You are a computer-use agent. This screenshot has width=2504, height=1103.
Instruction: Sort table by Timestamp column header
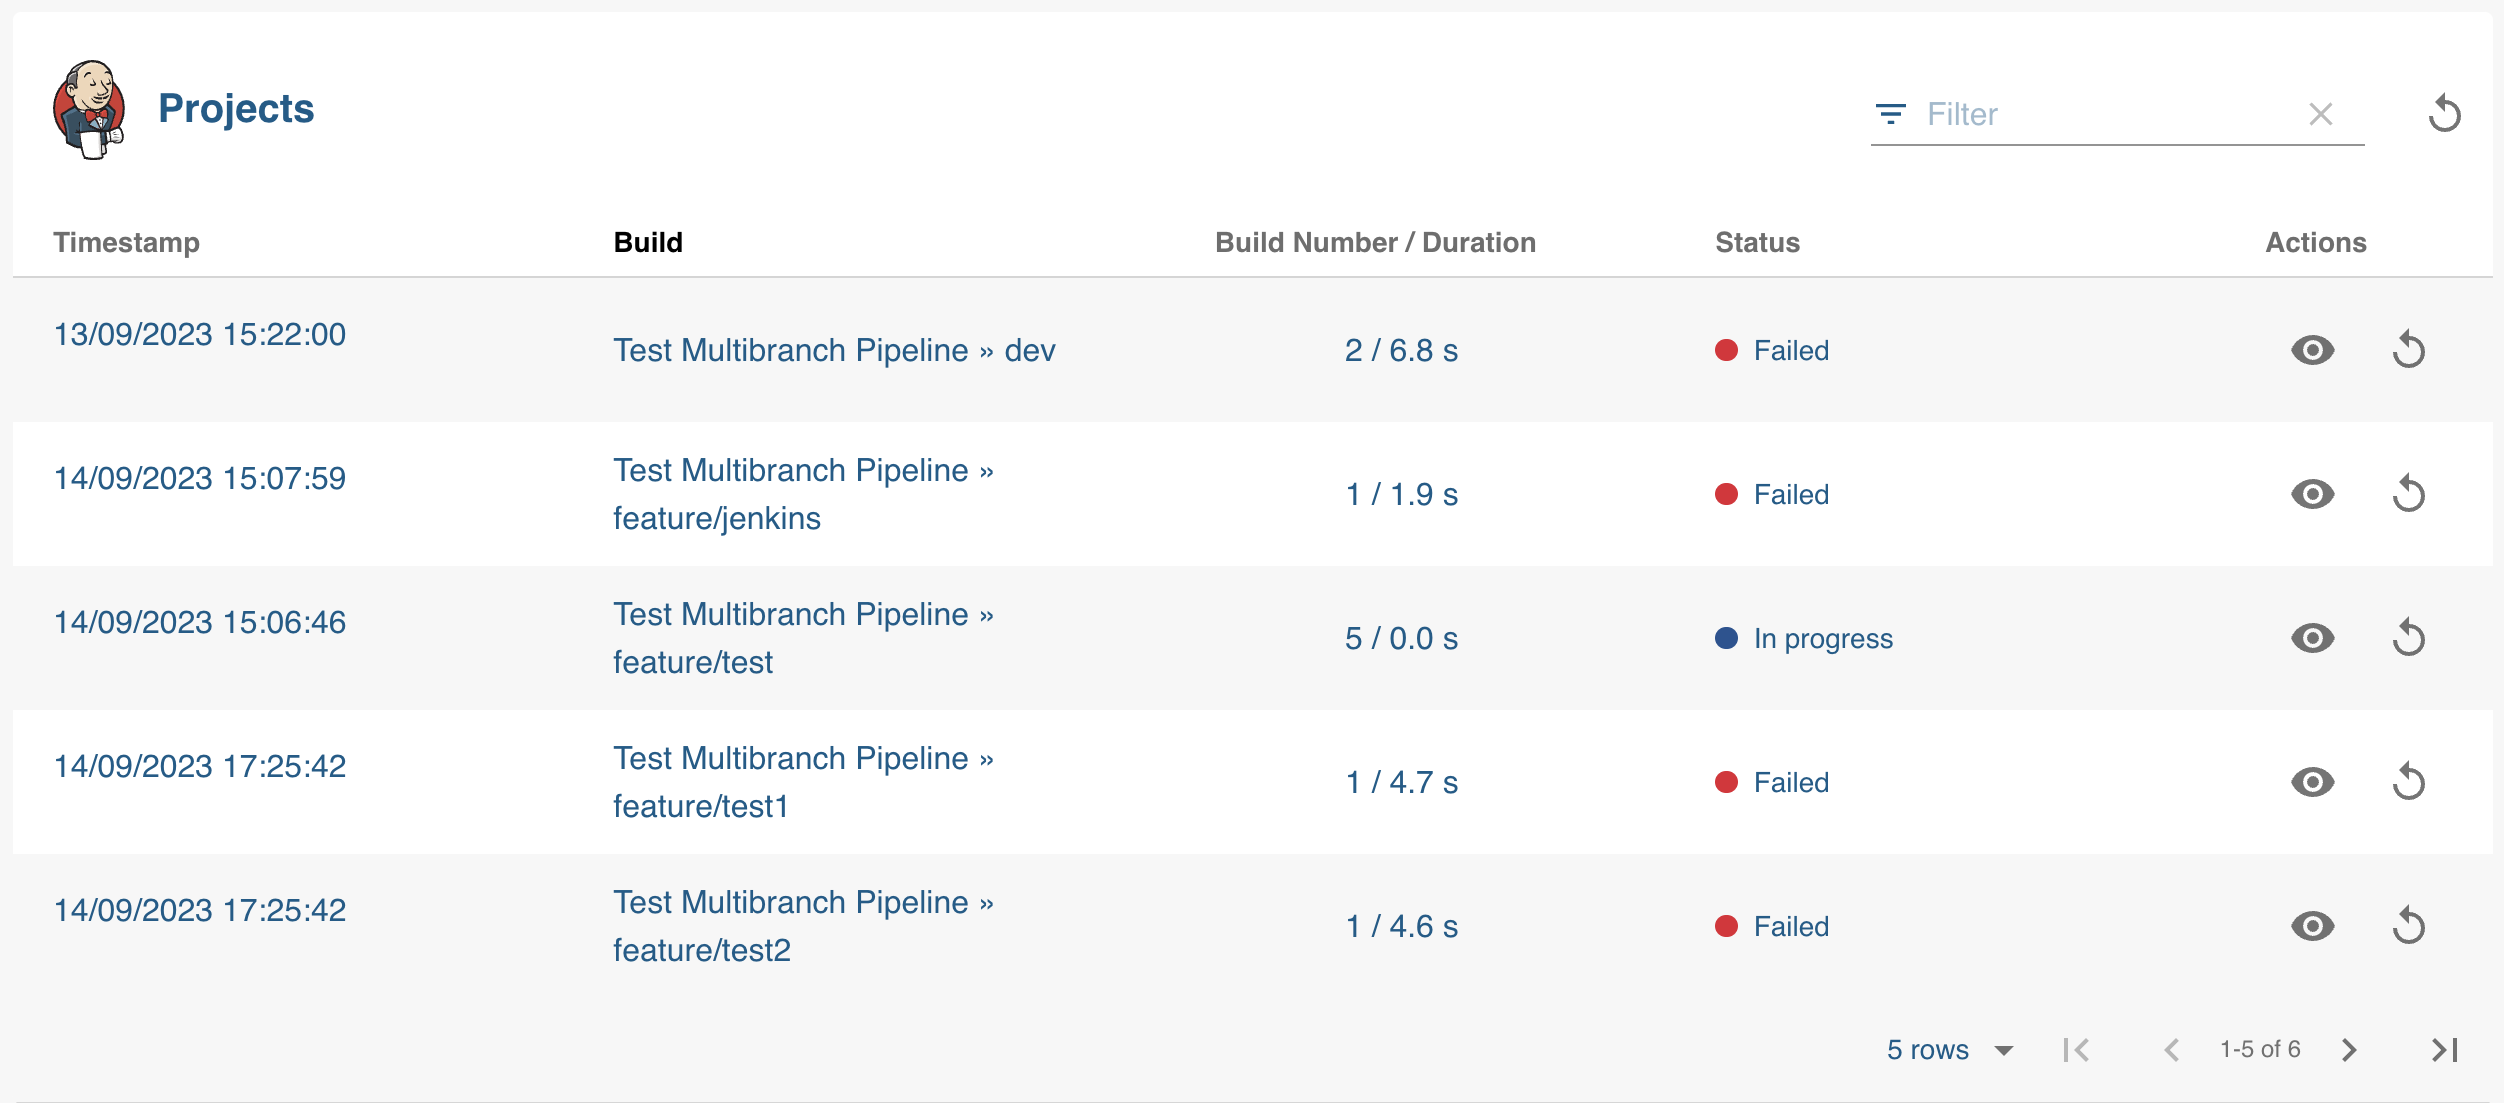126,242
